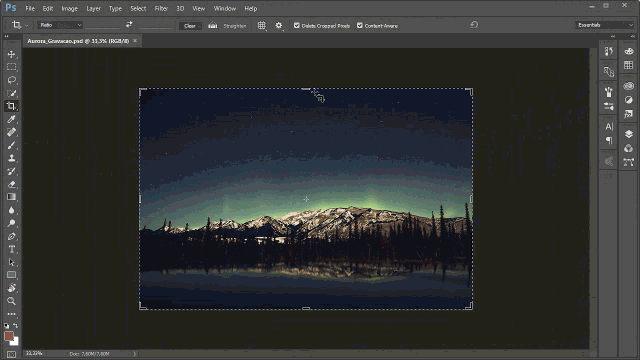Image resolution: width=640 pixels, height=360 pixels.
Task: Select the Brush tool
Action: [x=11, y=145]
